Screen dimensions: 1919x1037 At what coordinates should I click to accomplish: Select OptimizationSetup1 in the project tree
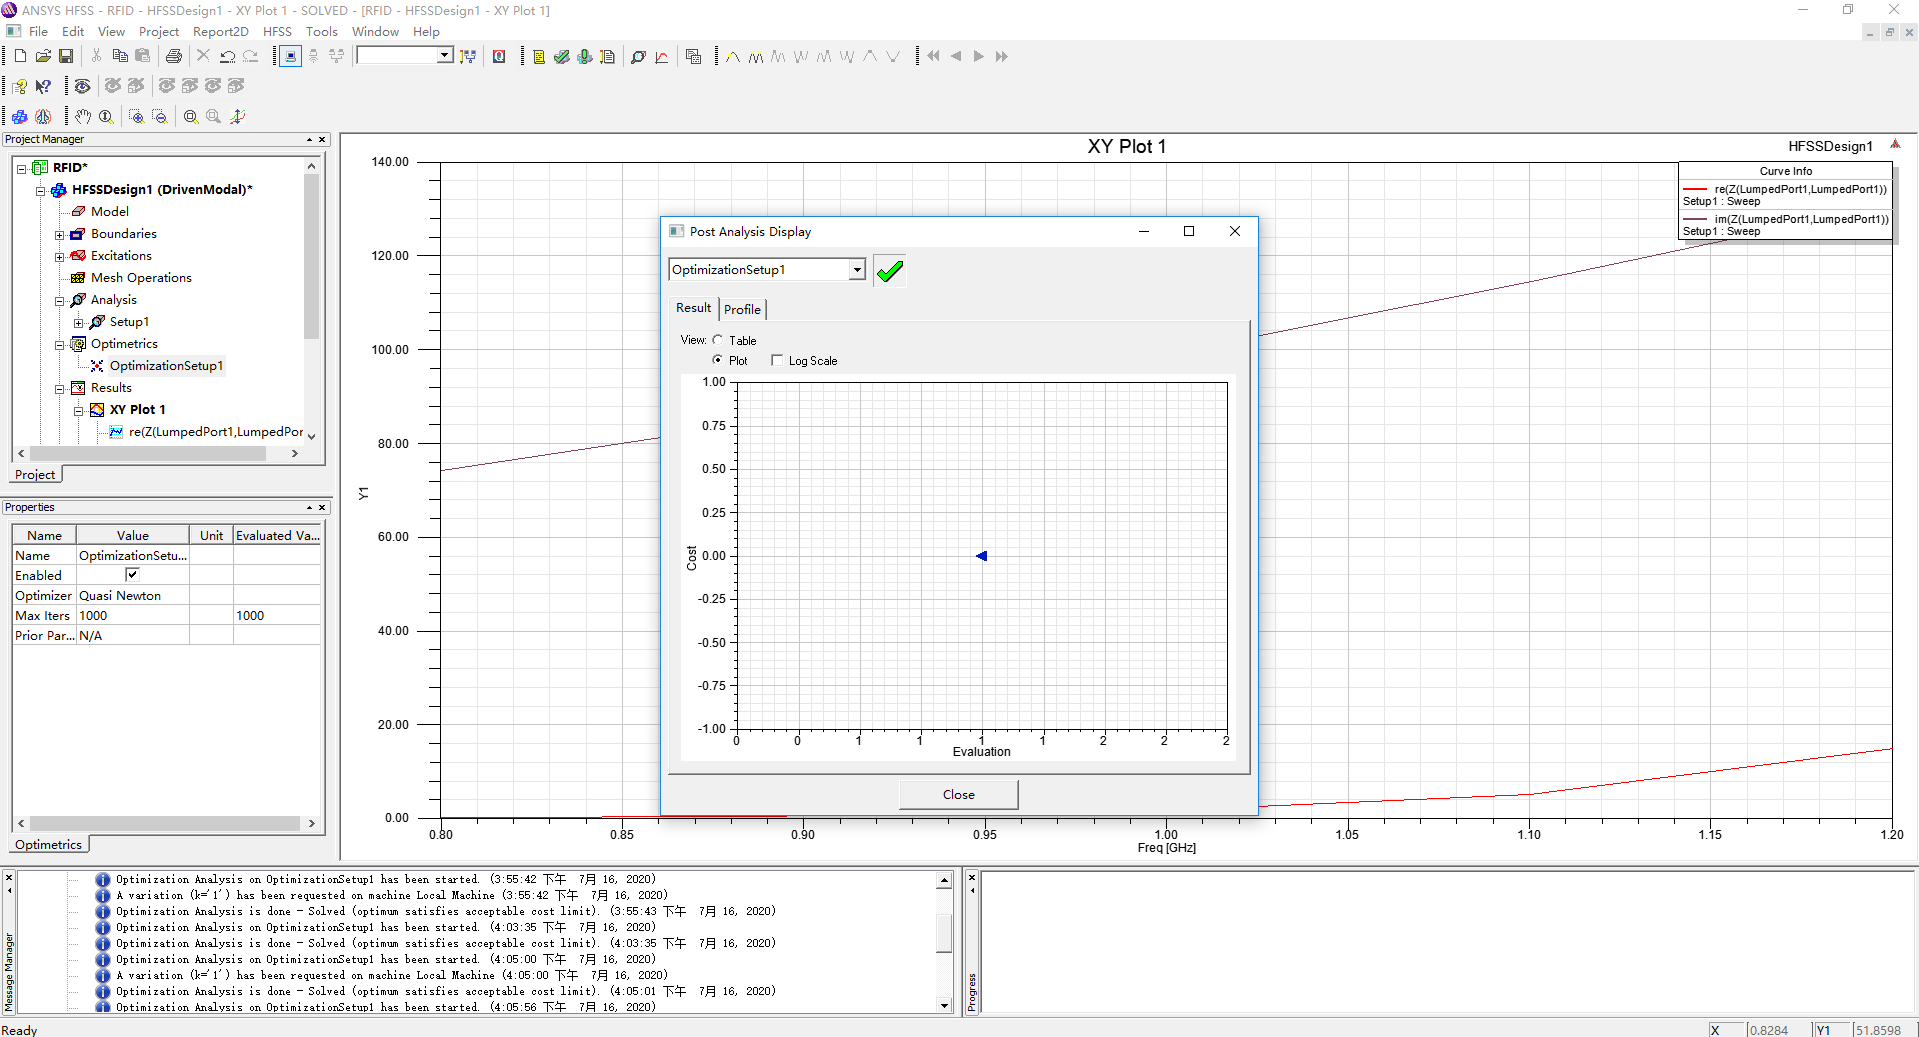point(166,366)
